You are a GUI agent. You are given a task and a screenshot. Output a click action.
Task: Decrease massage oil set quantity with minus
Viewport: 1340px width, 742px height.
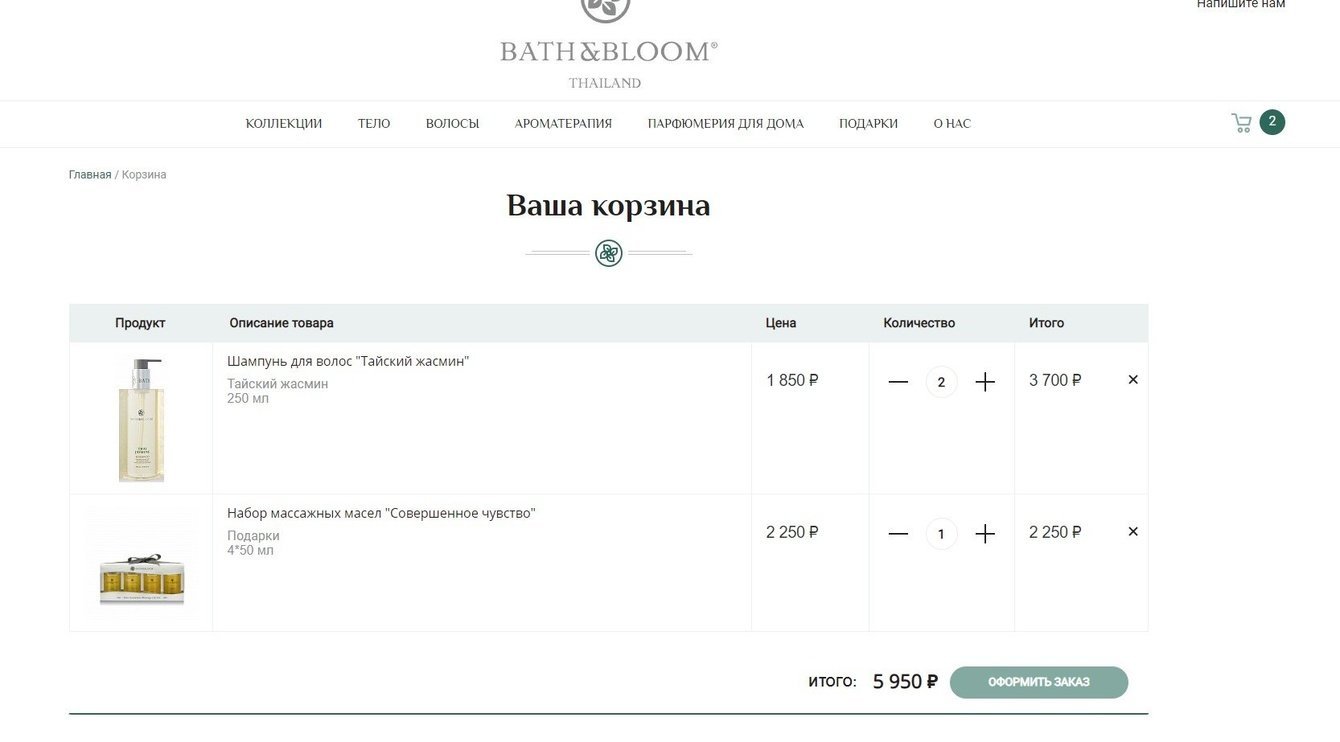pyautogui.click(x=898, y=534)
